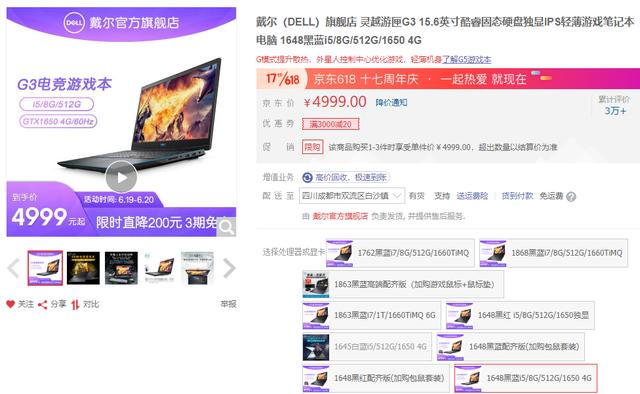The height and width of the screenshot is (394, 640).
Task: Select variant 1863黑蓝i7/1T/1660TiMQ 6G
Action: click(x=372, y=315)
